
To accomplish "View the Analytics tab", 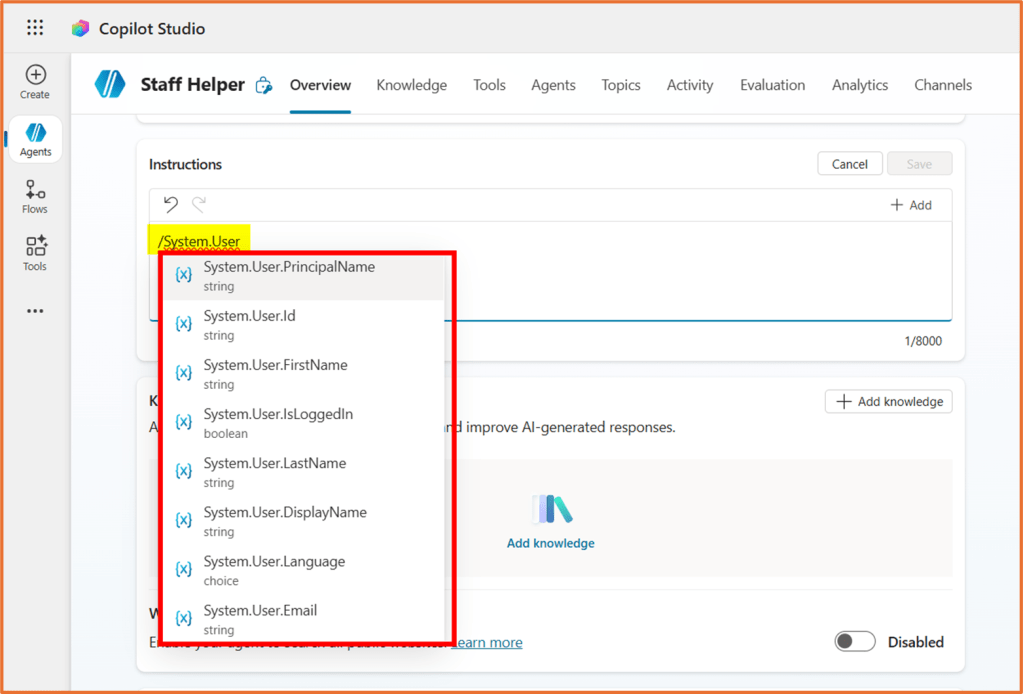I will click(859, 85).
